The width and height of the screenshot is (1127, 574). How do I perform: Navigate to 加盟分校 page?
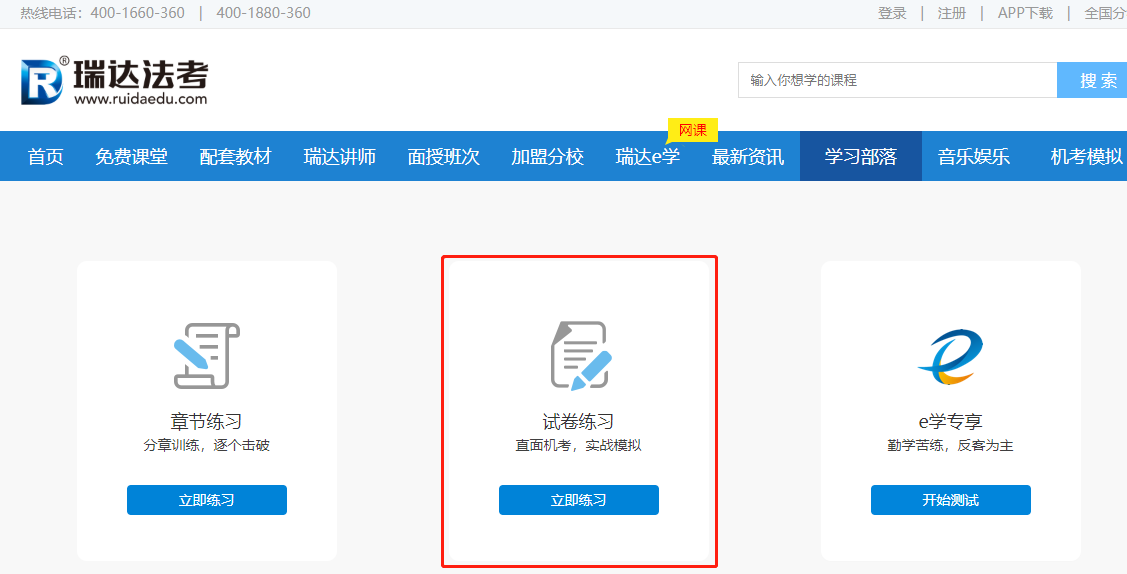click(547, 156)
